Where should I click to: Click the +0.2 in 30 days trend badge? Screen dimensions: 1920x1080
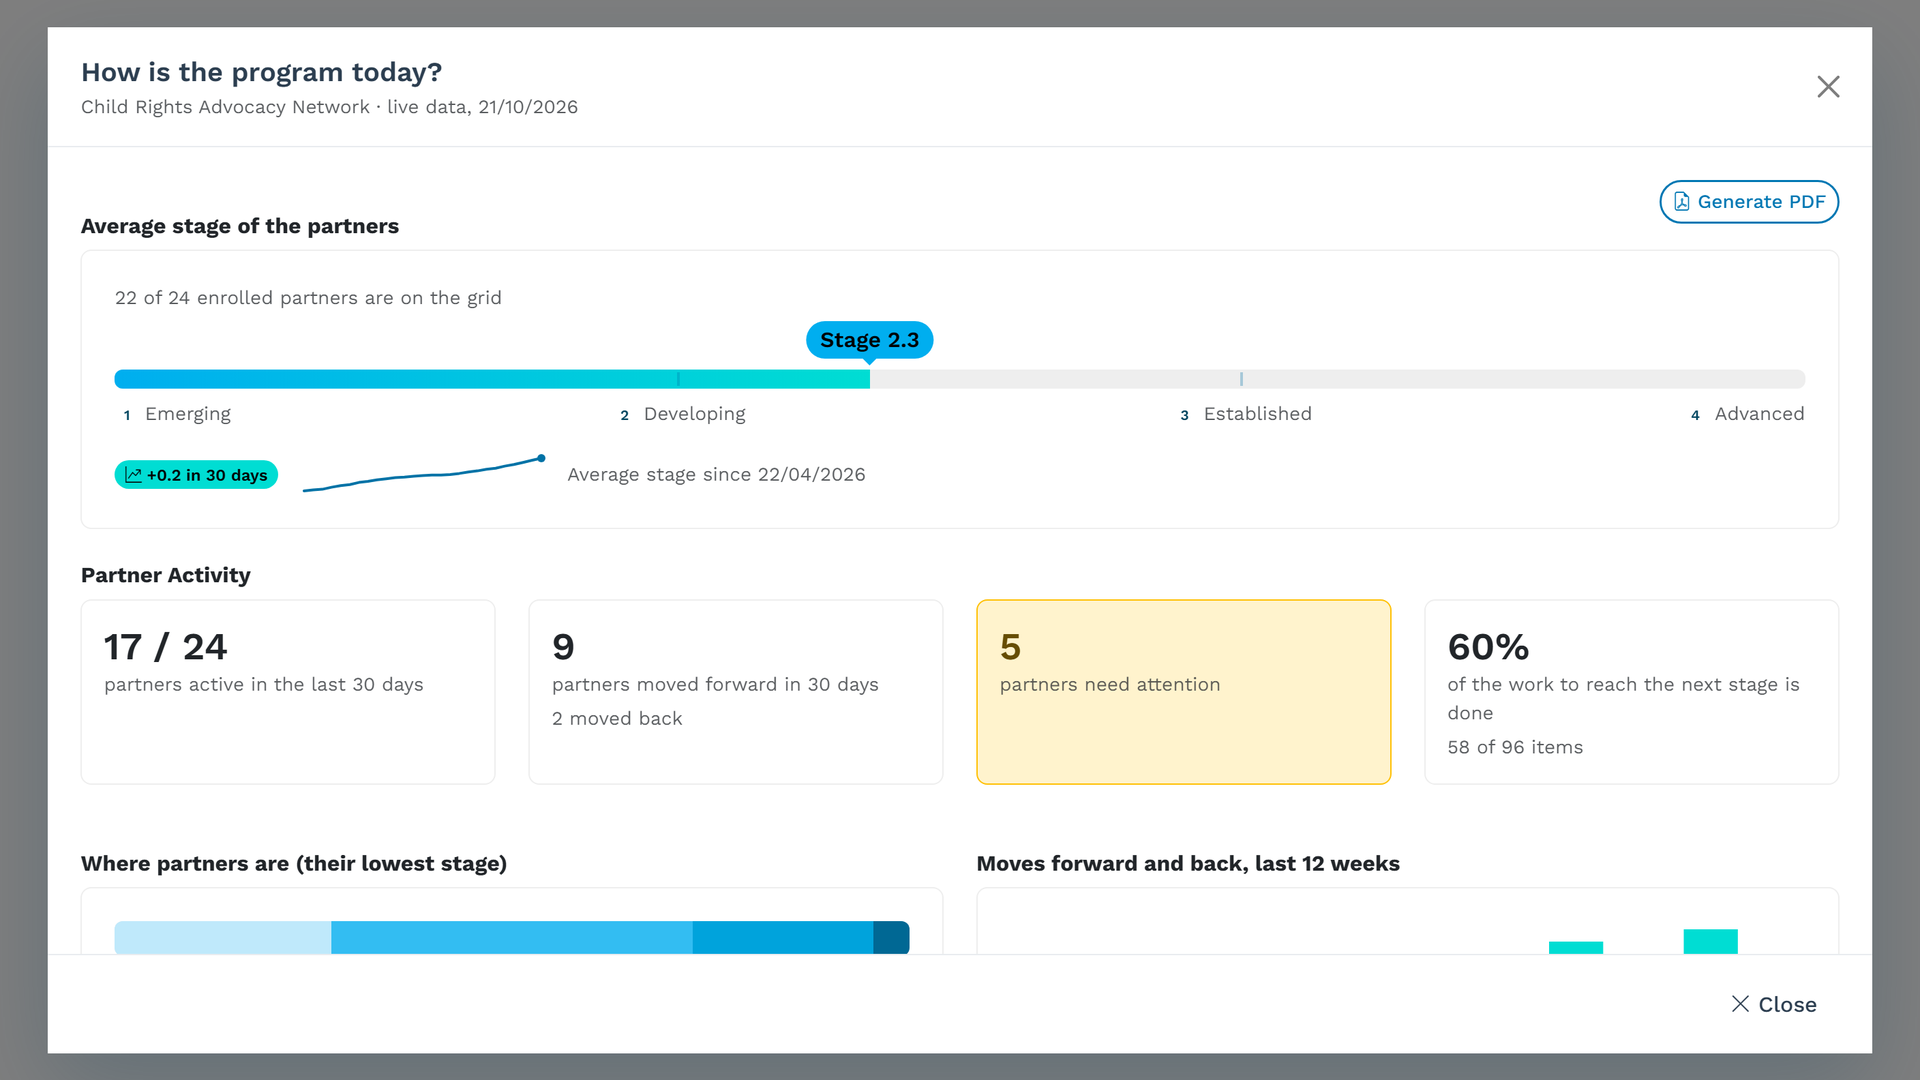[x=196, y=475]
